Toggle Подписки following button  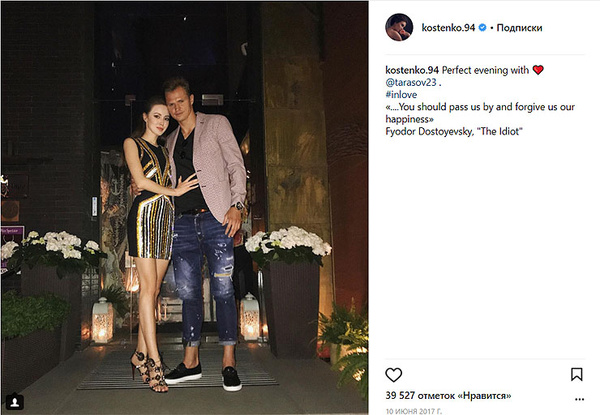point(519,28)
